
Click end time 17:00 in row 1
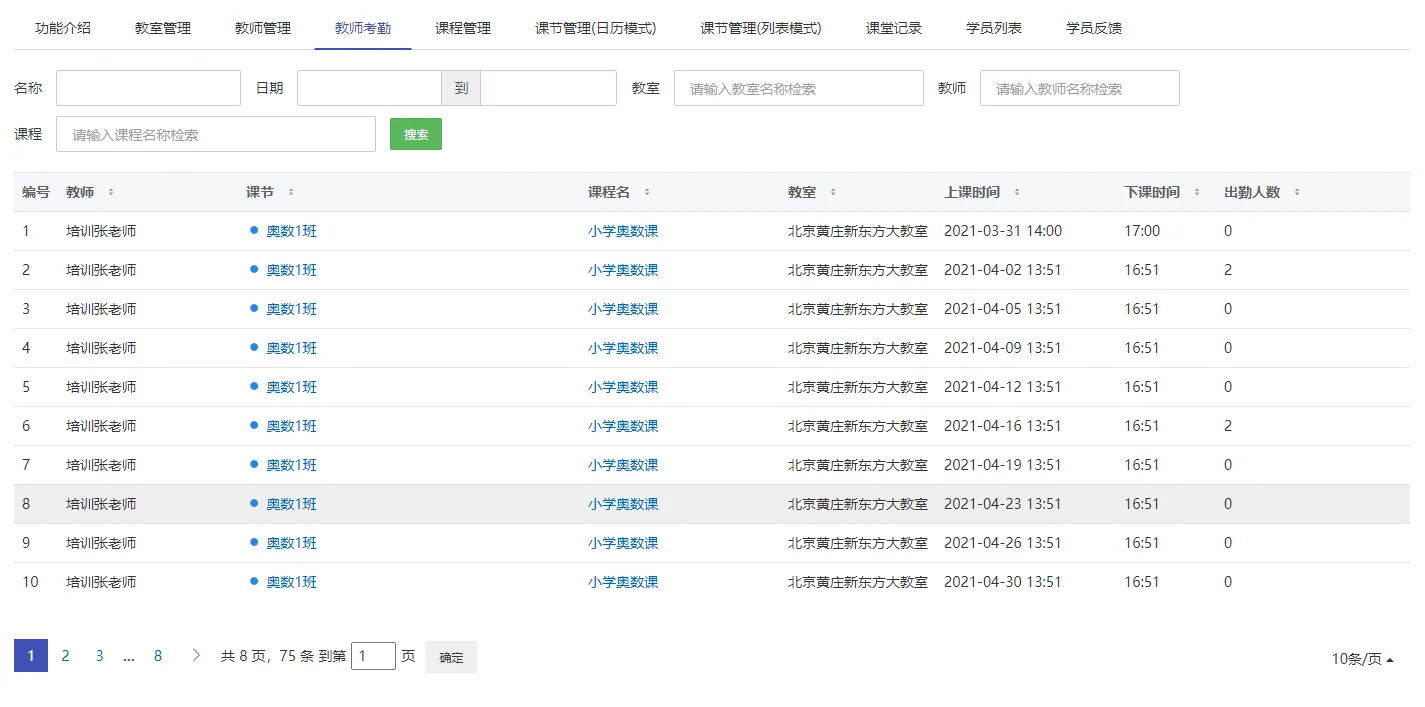[1142, 231]
